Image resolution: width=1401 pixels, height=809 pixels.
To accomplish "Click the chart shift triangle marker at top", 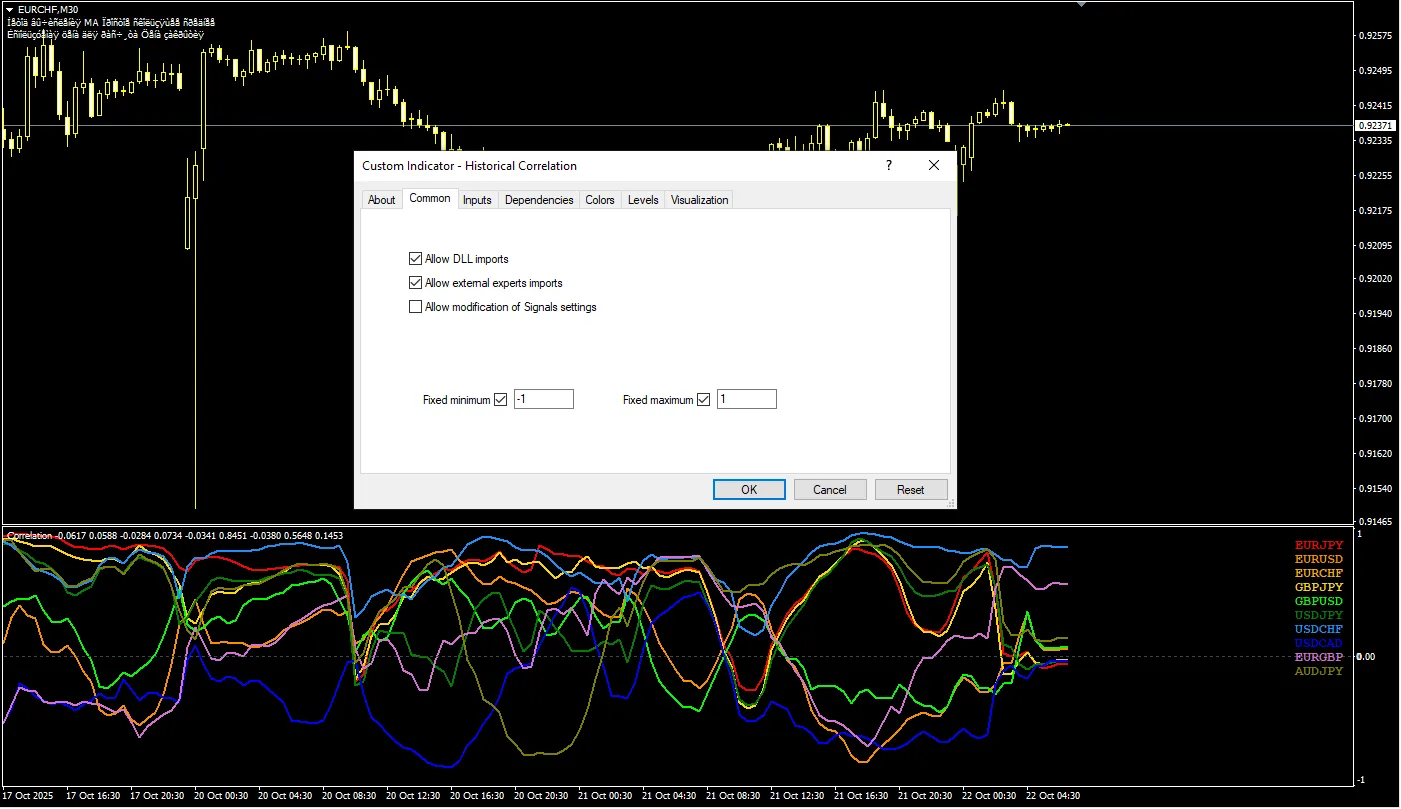I will click(x=1081, y=4).
